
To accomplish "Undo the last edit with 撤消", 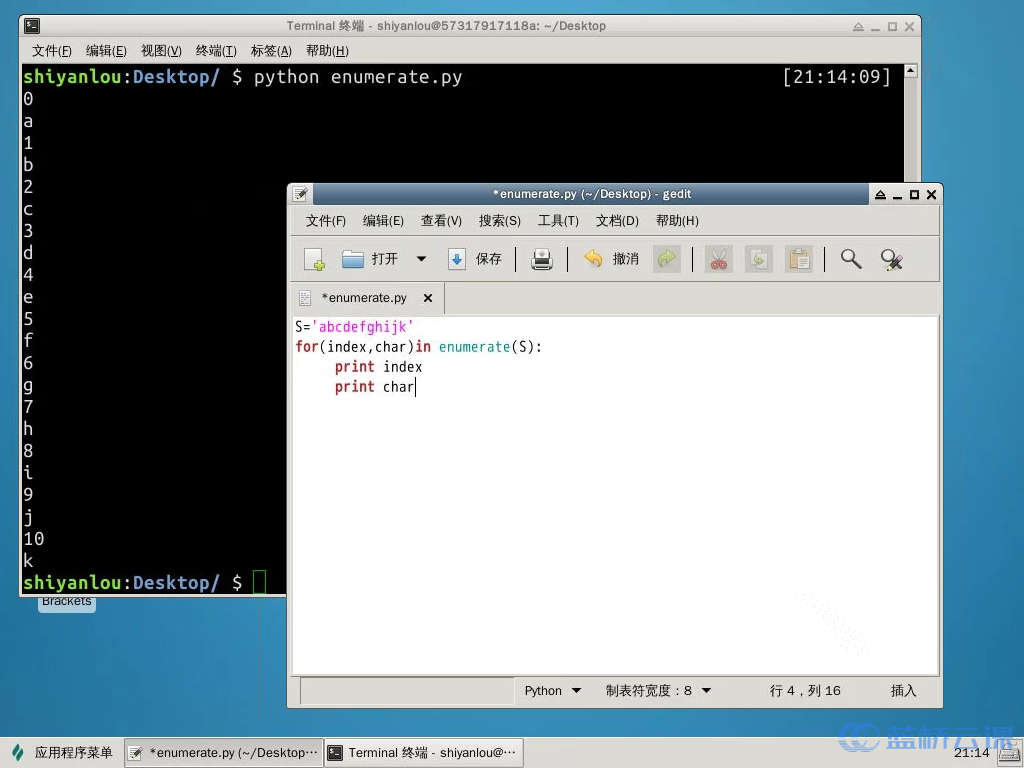I will point(611,259).
